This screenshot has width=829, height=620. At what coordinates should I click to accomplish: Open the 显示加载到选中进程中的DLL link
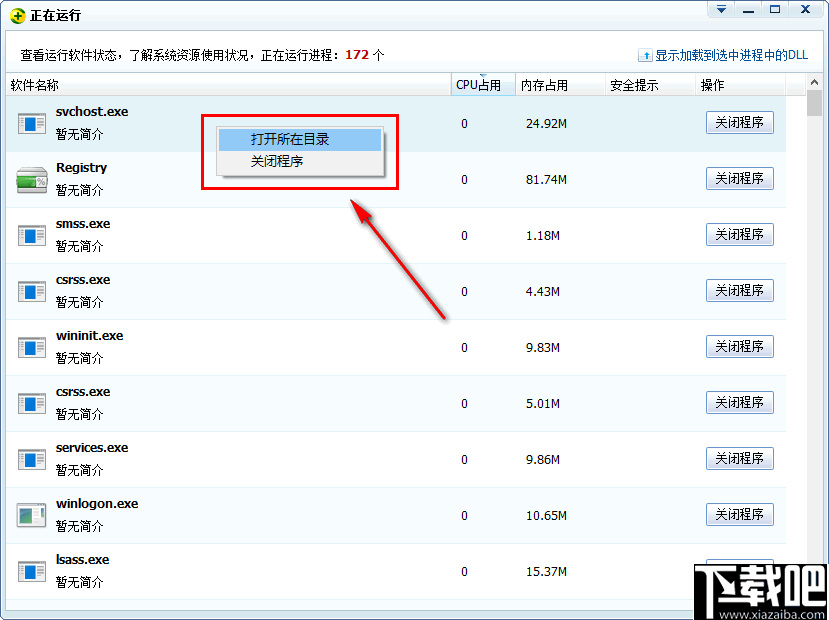click(x=732, y=55)
